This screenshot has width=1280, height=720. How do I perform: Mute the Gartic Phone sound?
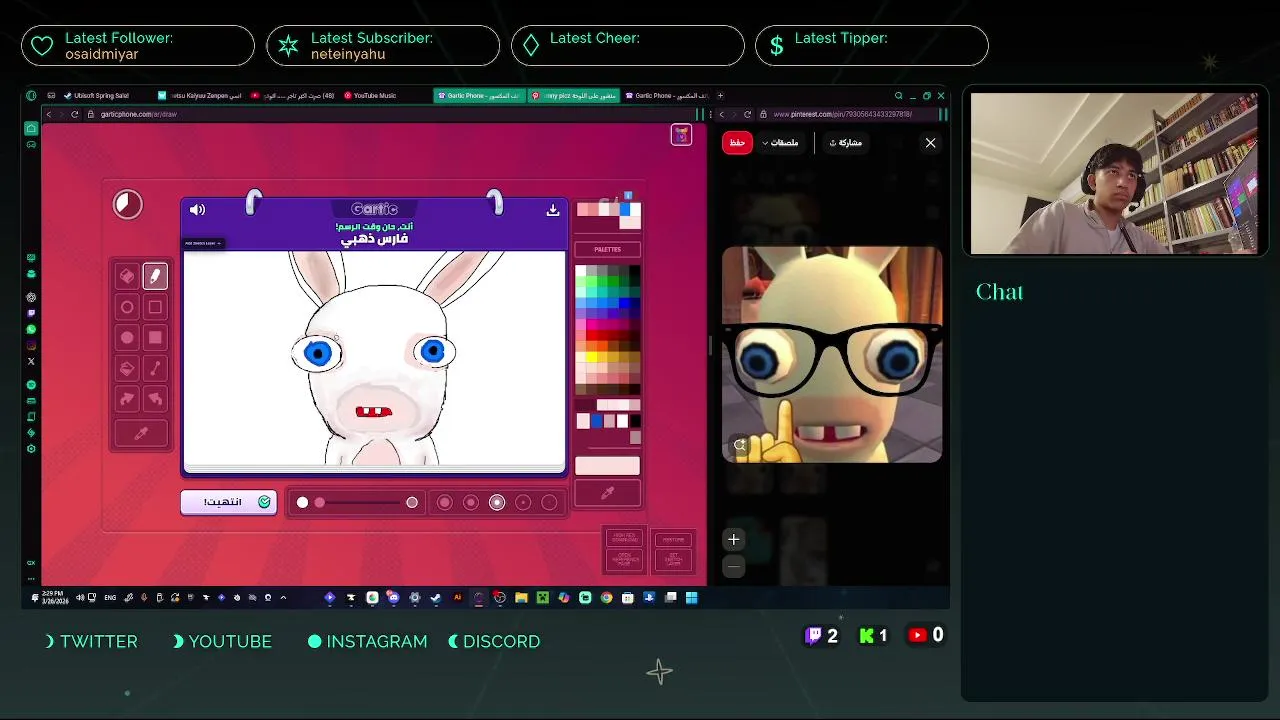(197, 210)
